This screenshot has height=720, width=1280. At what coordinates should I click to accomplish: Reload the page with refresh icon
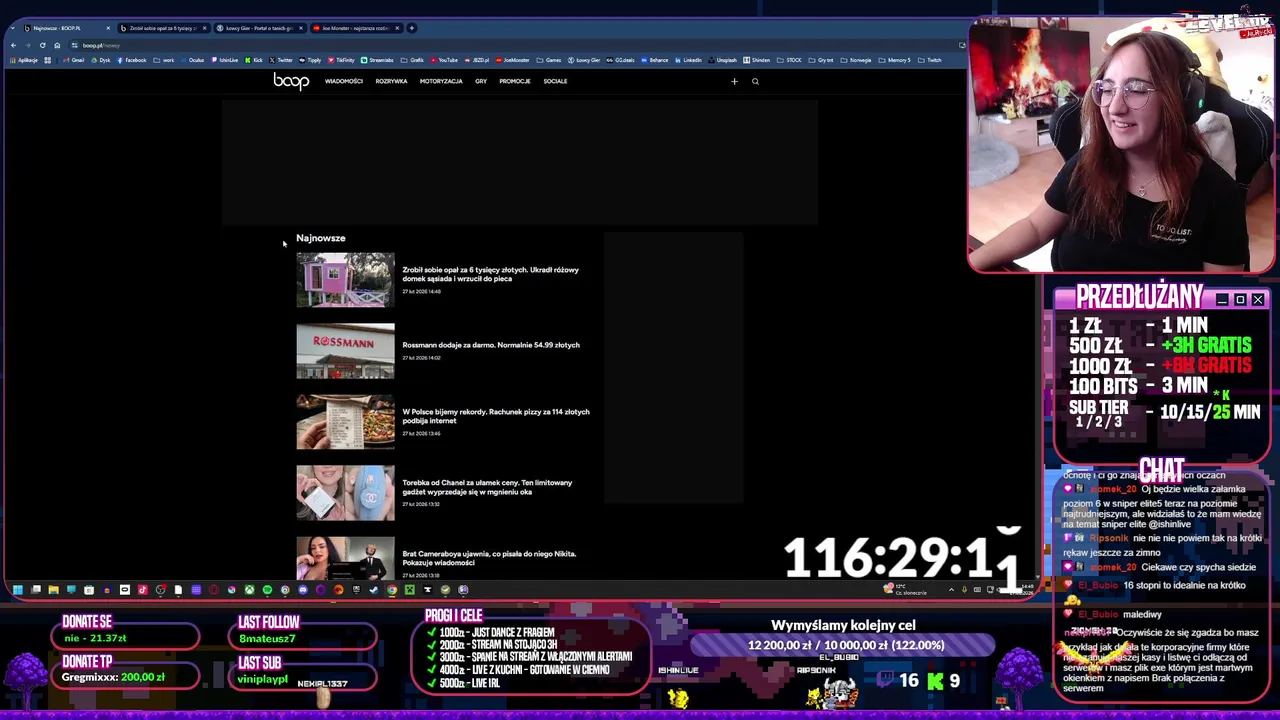pos(42,45)
